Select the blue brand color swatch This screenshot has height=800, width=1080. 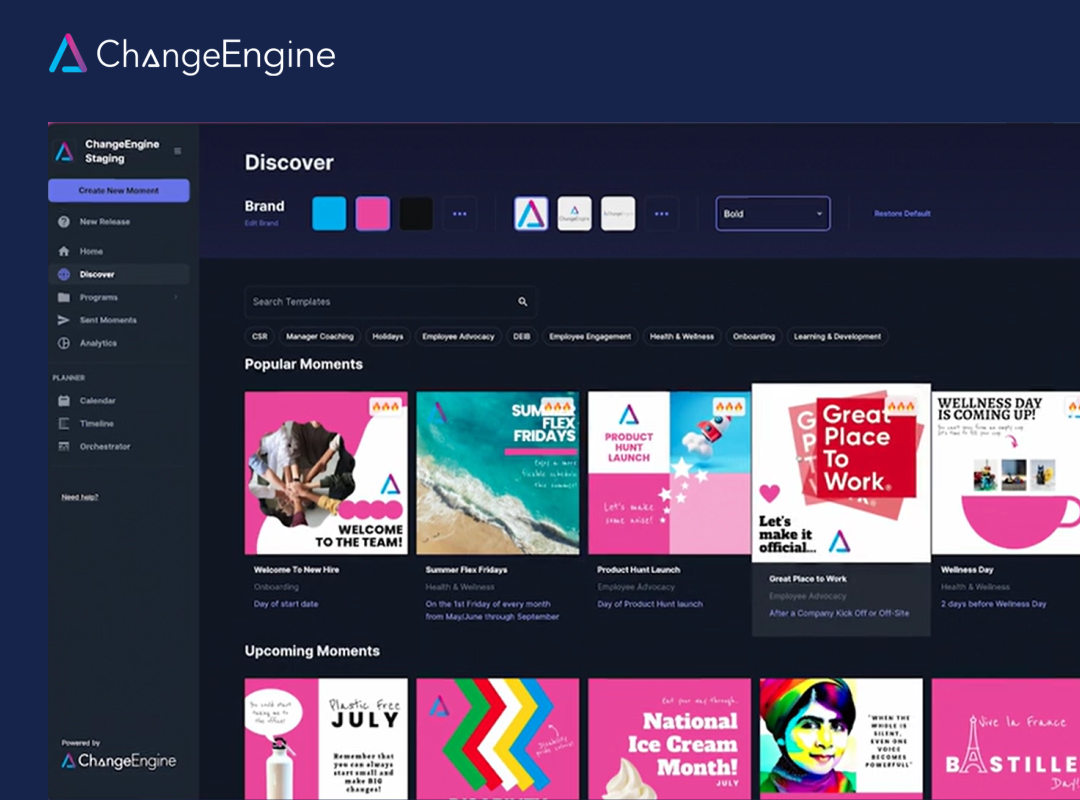pos(329,214)
